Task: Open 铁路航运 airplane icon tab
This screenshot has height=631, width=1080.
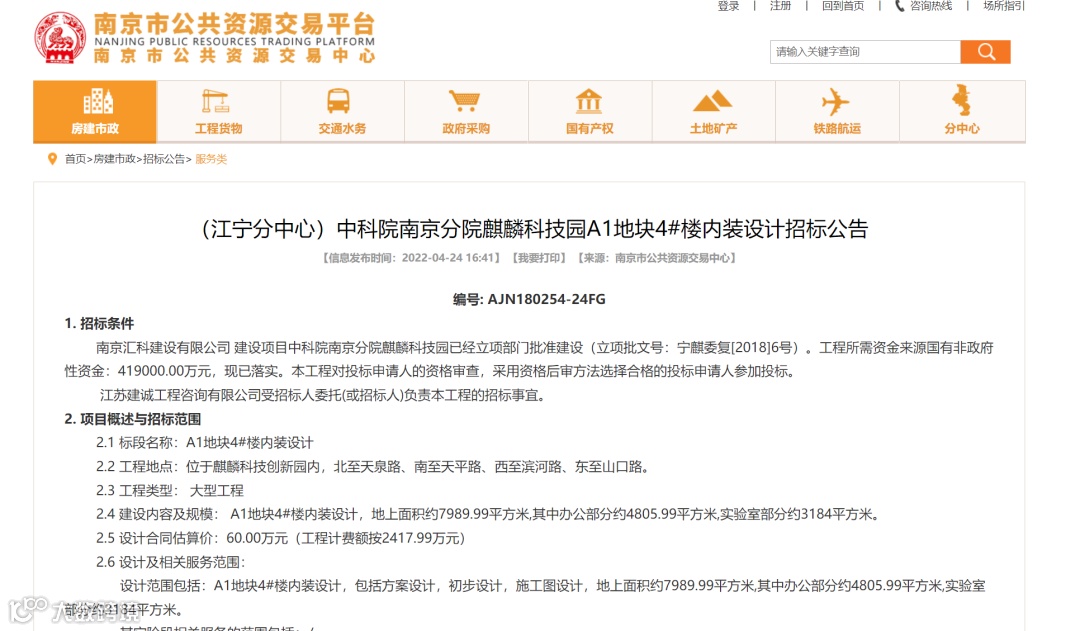Action: coord(837,111)
